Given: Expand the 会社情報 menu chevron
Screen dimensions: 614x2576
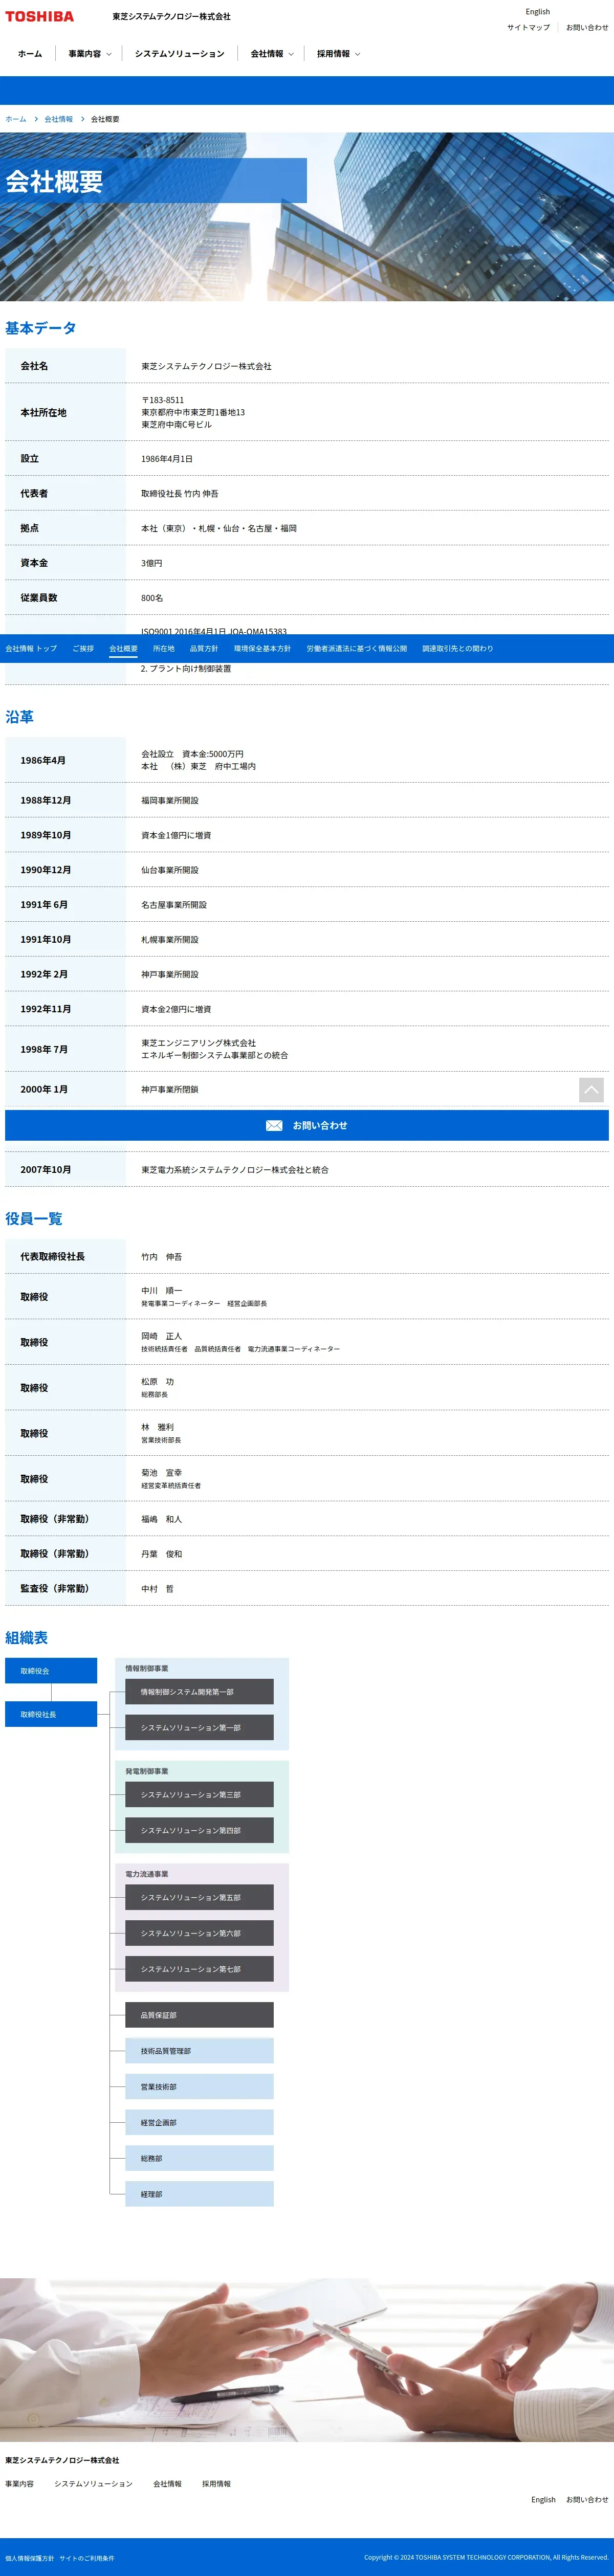Looking at the screenshot, I should click(291, 54).
